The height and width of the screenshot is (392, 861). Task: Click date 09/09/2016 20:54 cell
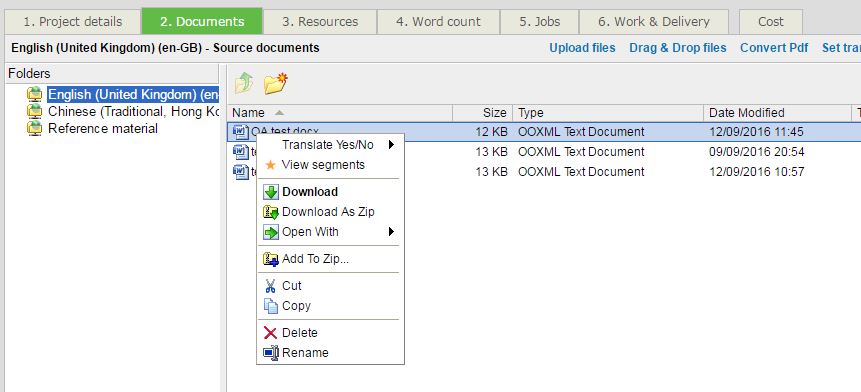pos(757,152)
